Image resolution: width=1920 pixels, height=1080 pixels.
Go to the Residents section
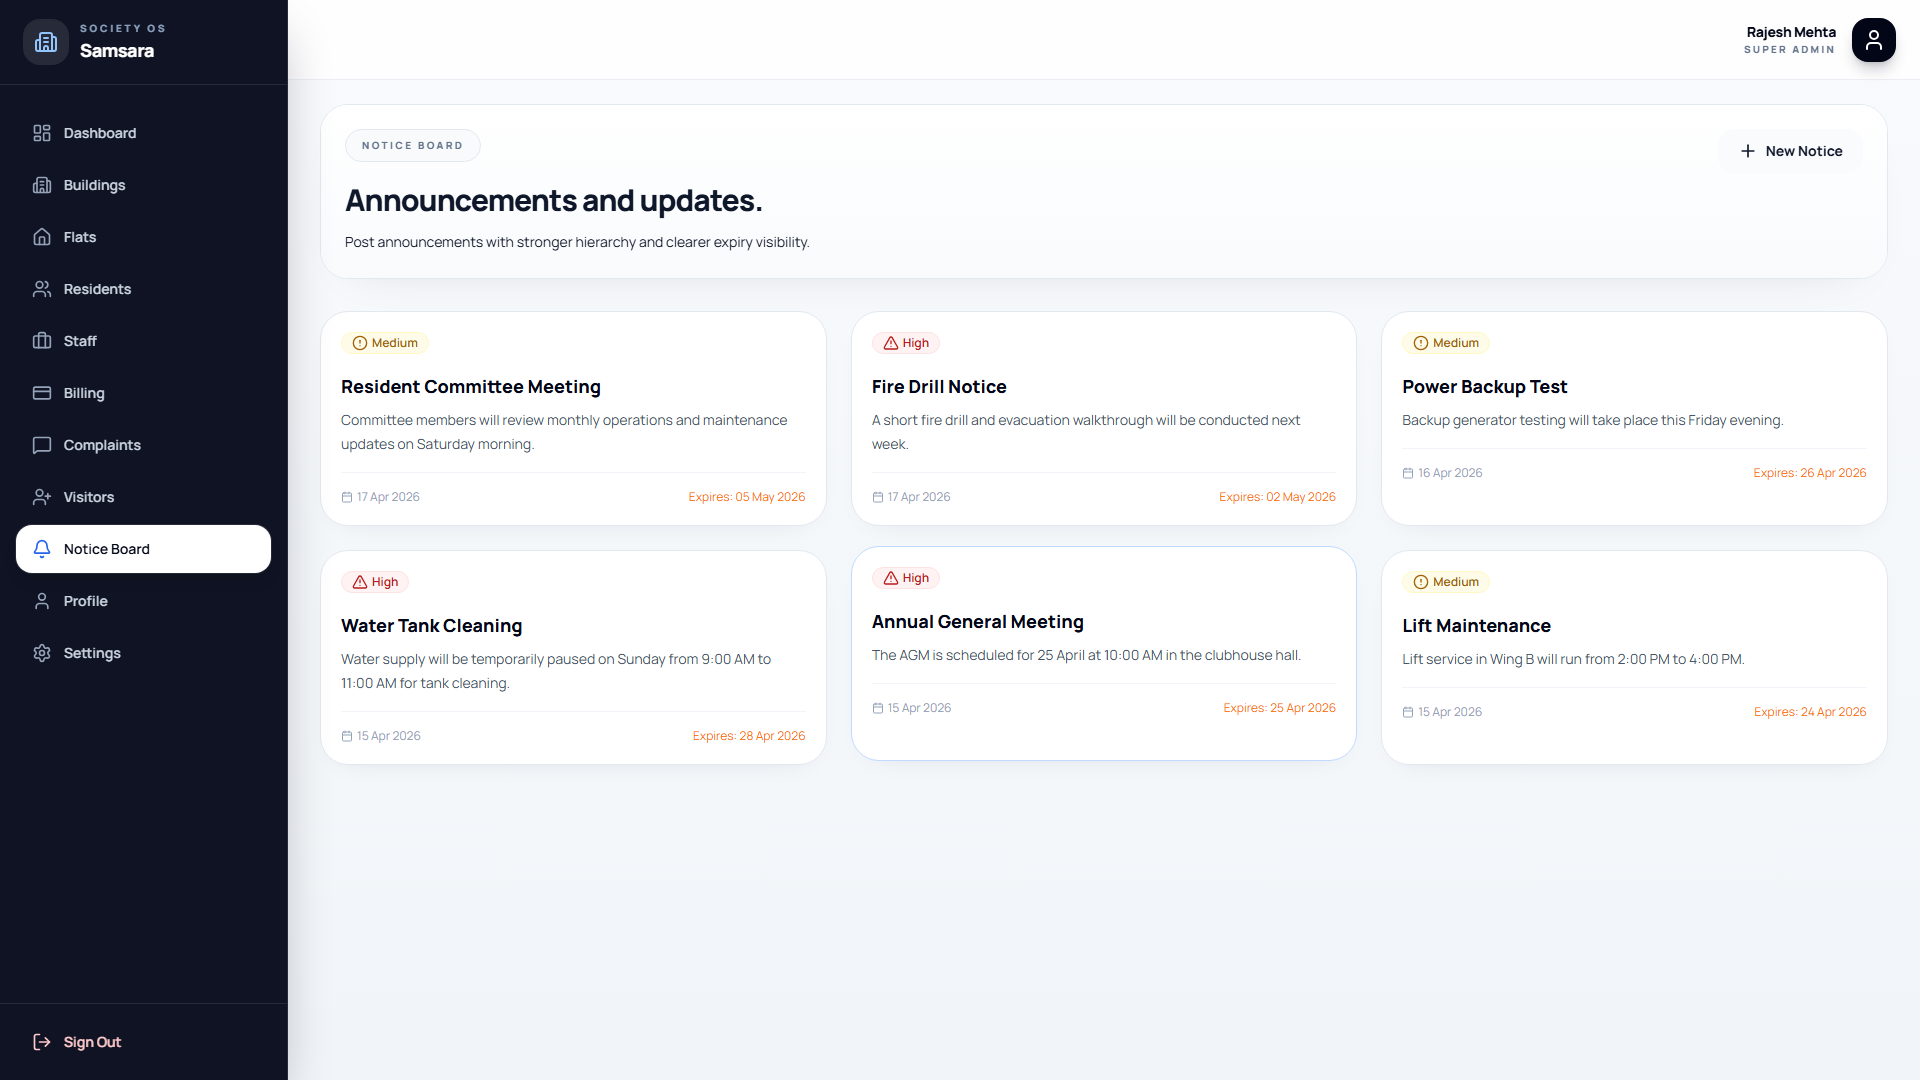(97, 289)
